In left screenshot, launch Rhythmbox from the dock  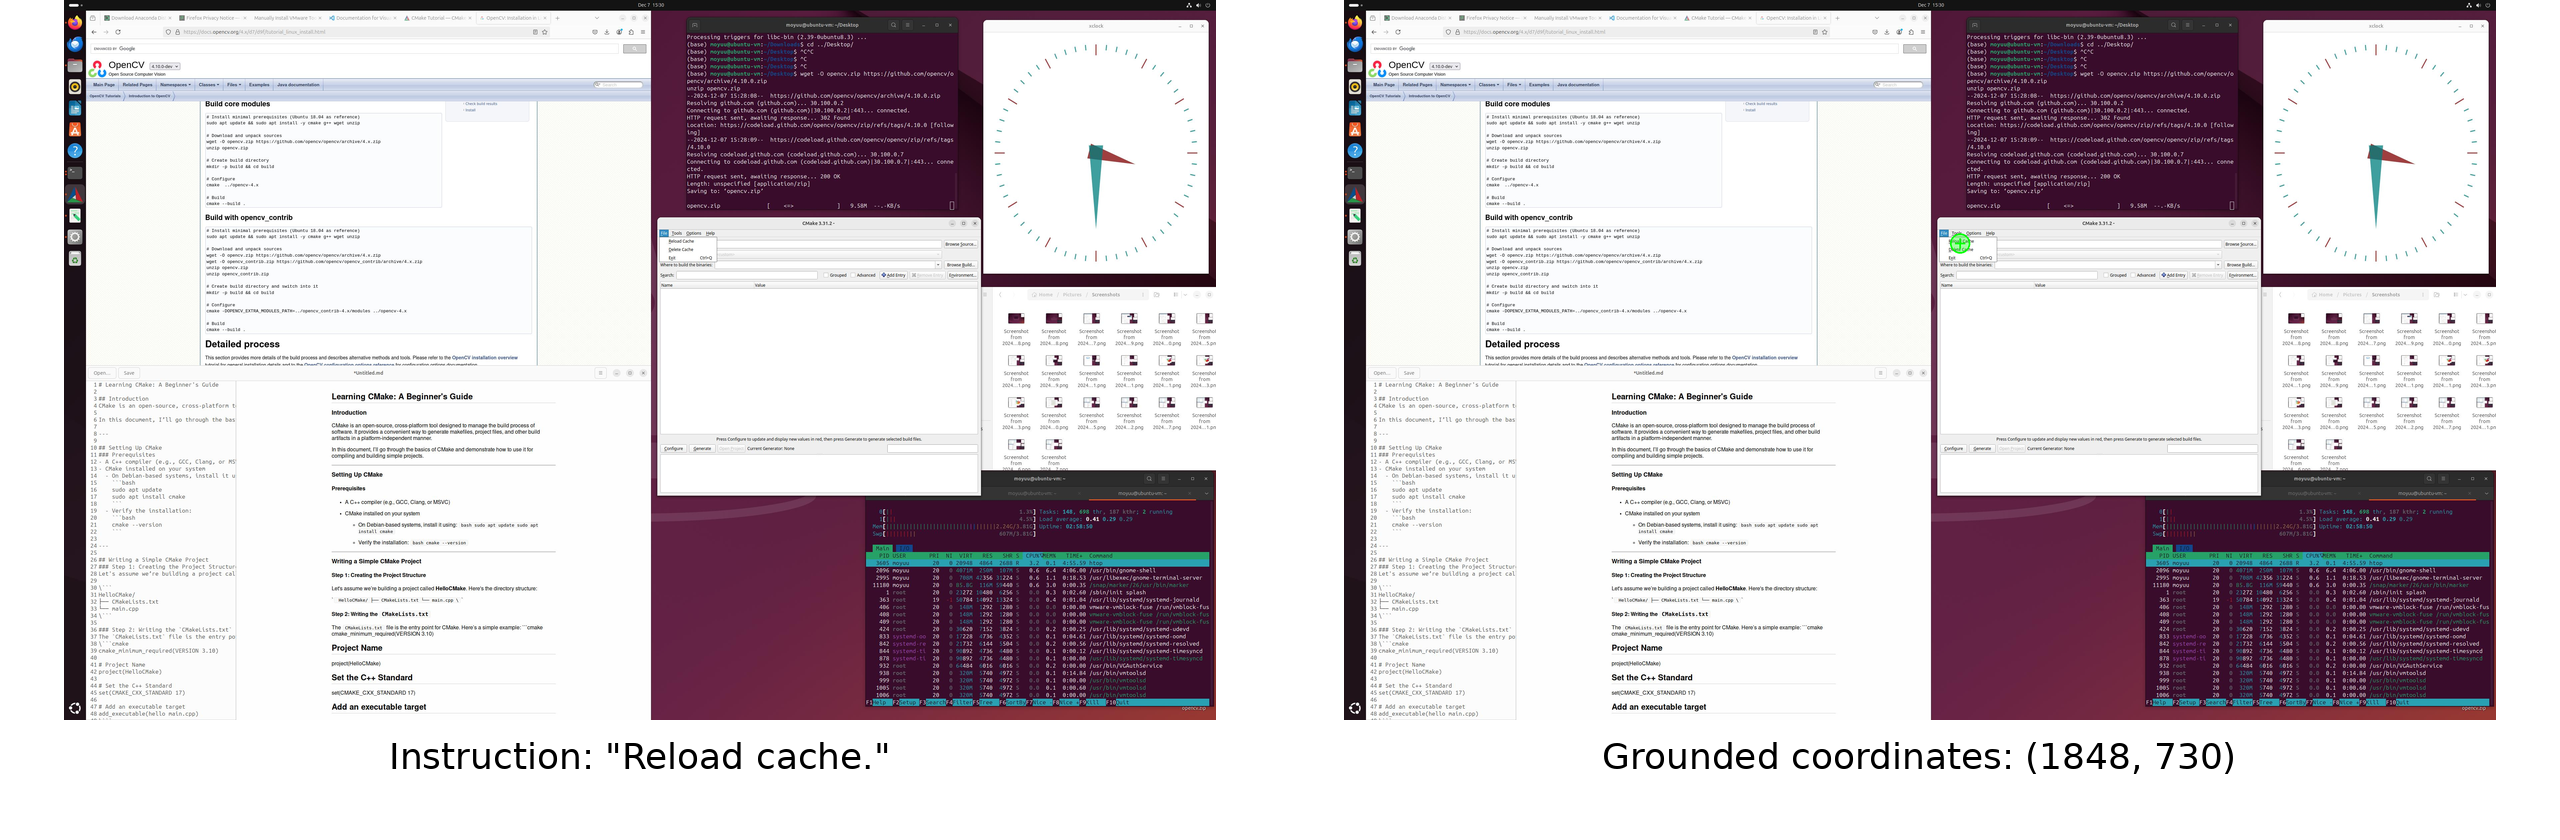75,87
